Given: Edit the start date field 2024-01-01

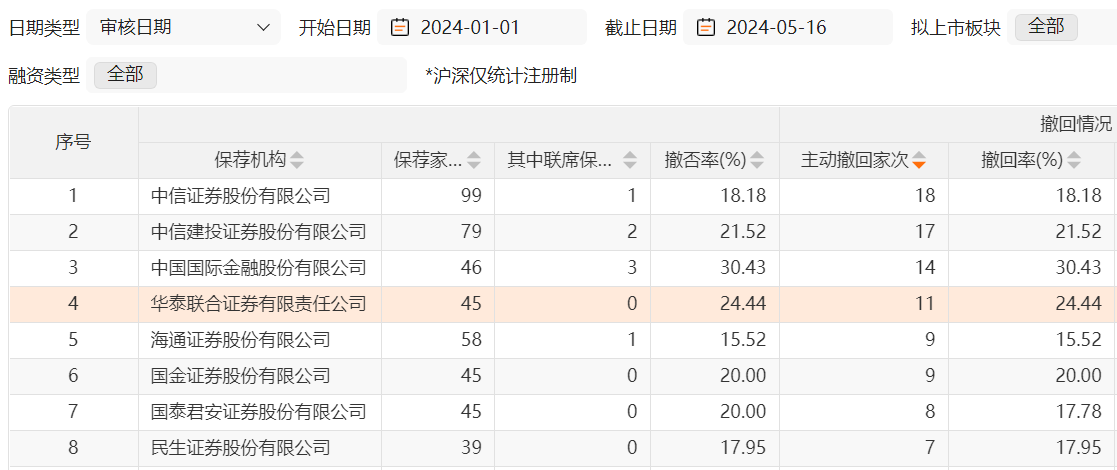Looking at the screenshot, I should (x=482, y=28).
